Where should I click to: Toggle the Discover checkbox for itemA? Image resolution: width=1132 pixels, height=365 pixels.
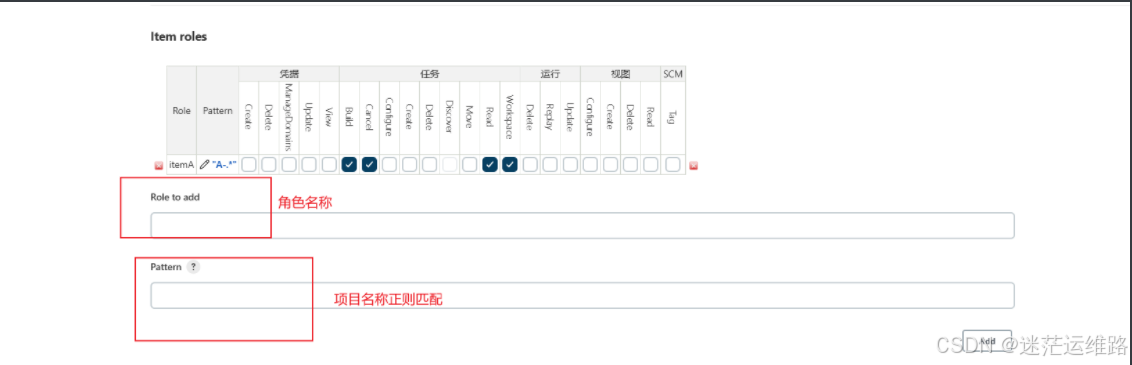(450, 164)
